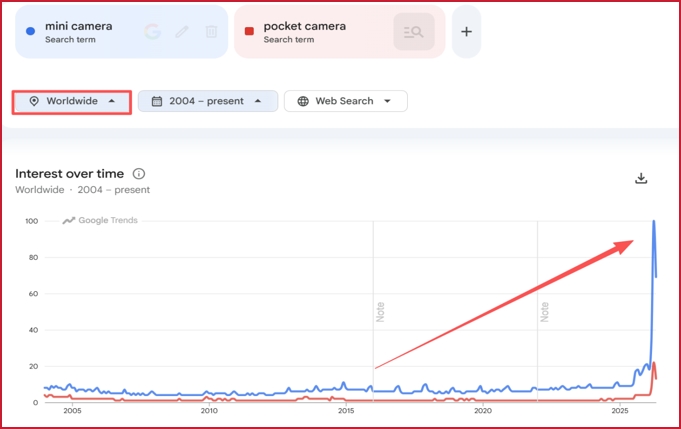Viewport: 681px width, 429px height.
Task: Download the Interest over time chart data
Action: pos(641,178)
